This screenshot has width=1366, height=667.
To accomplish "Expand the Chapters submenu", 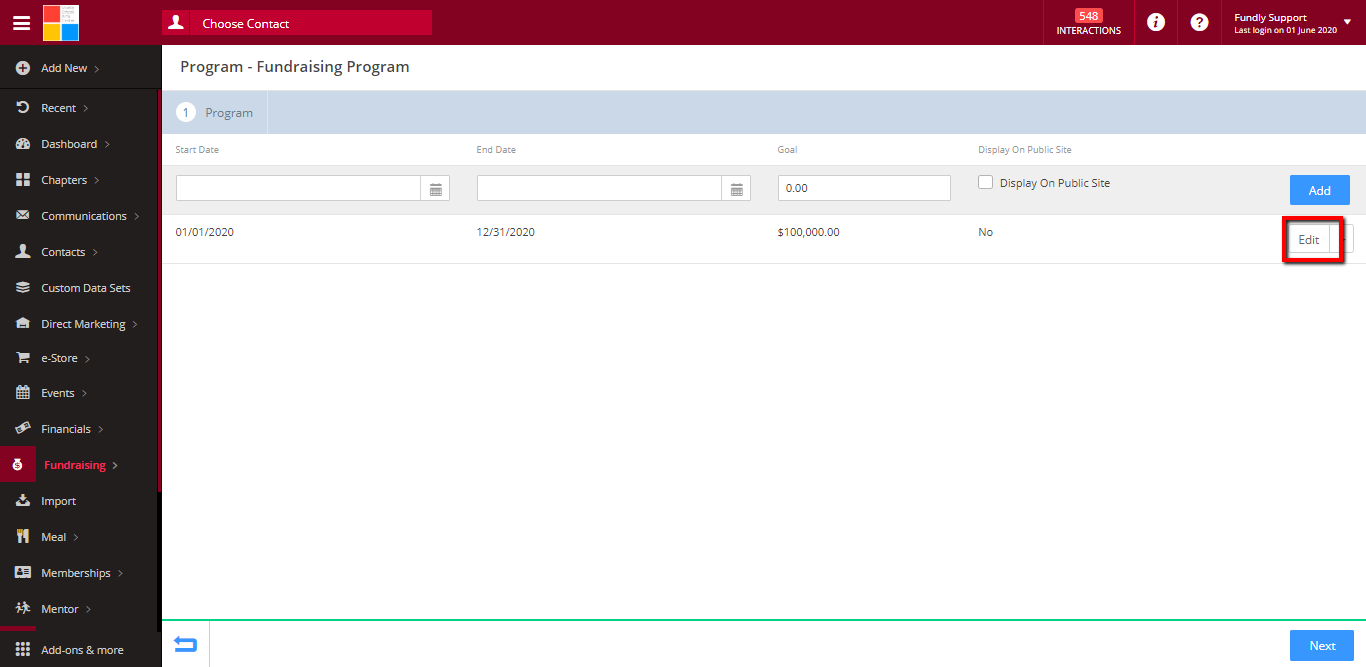I will click(97, 180).
